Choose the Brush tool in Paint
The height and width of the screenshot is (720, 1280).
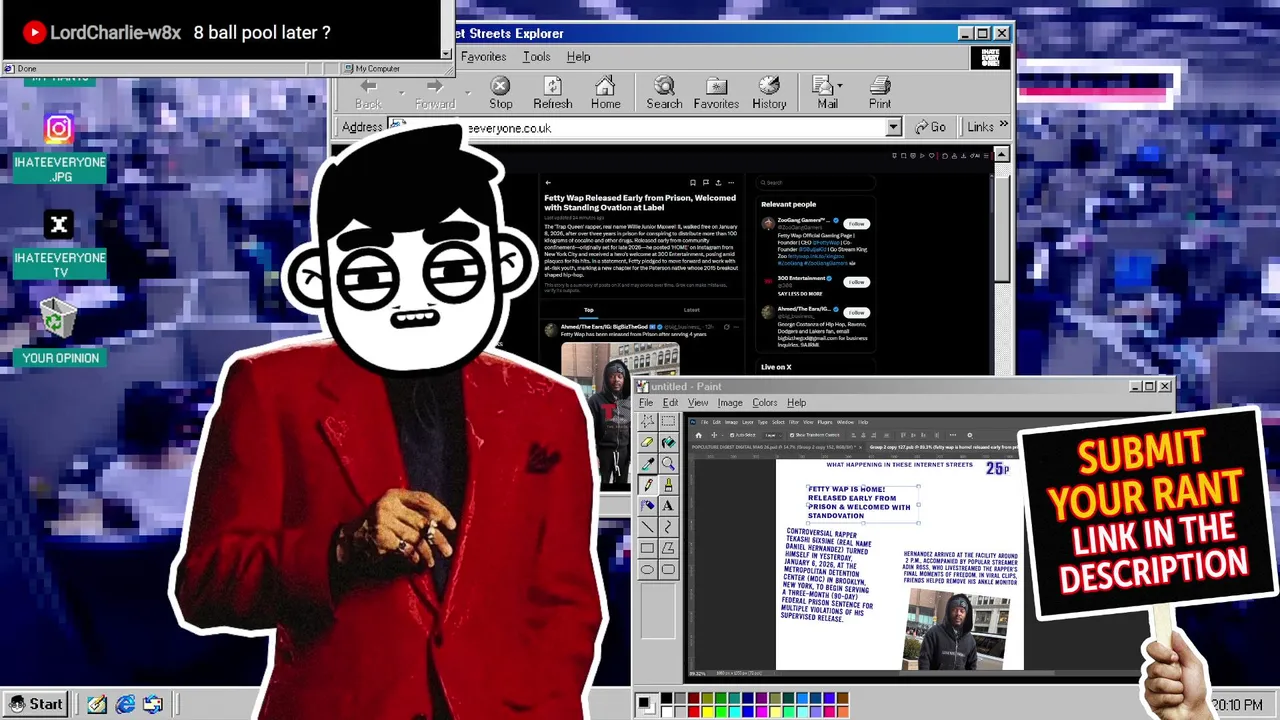[668, 485]
